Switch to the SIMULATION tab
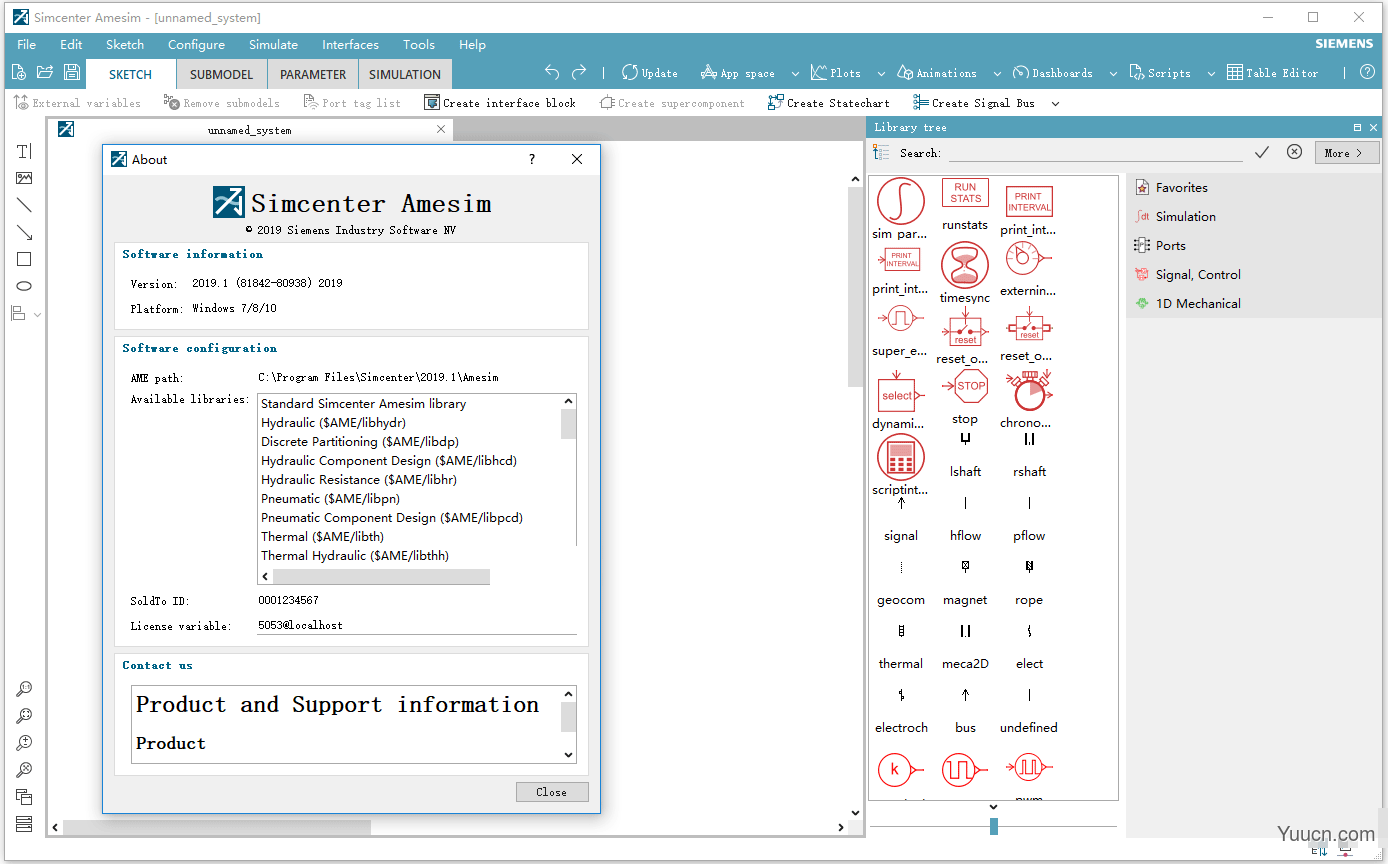1388x864 pixels. 405,74
